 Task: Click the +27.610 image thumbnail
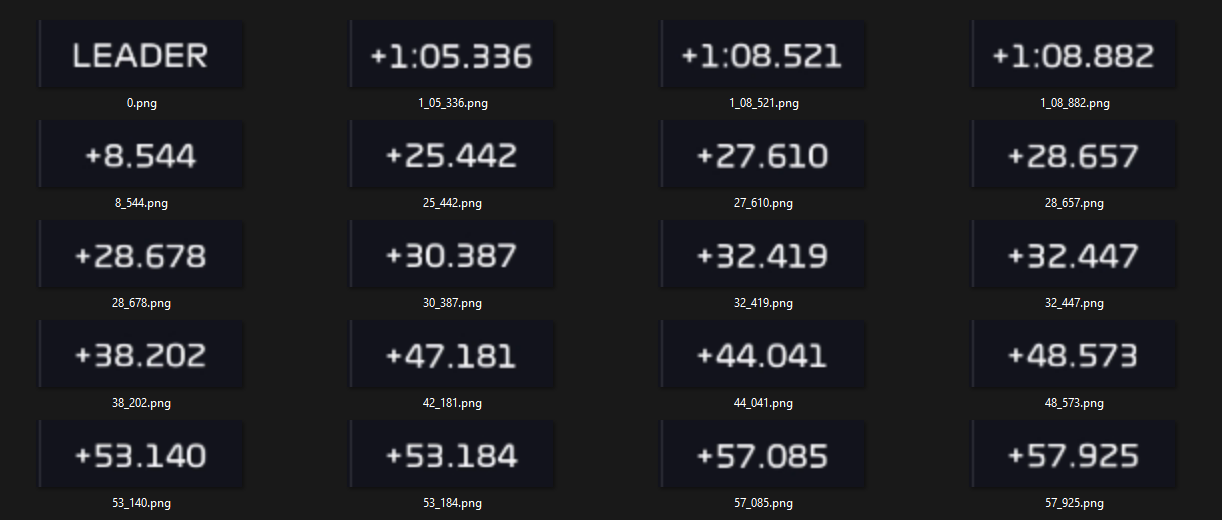(763, 155)
